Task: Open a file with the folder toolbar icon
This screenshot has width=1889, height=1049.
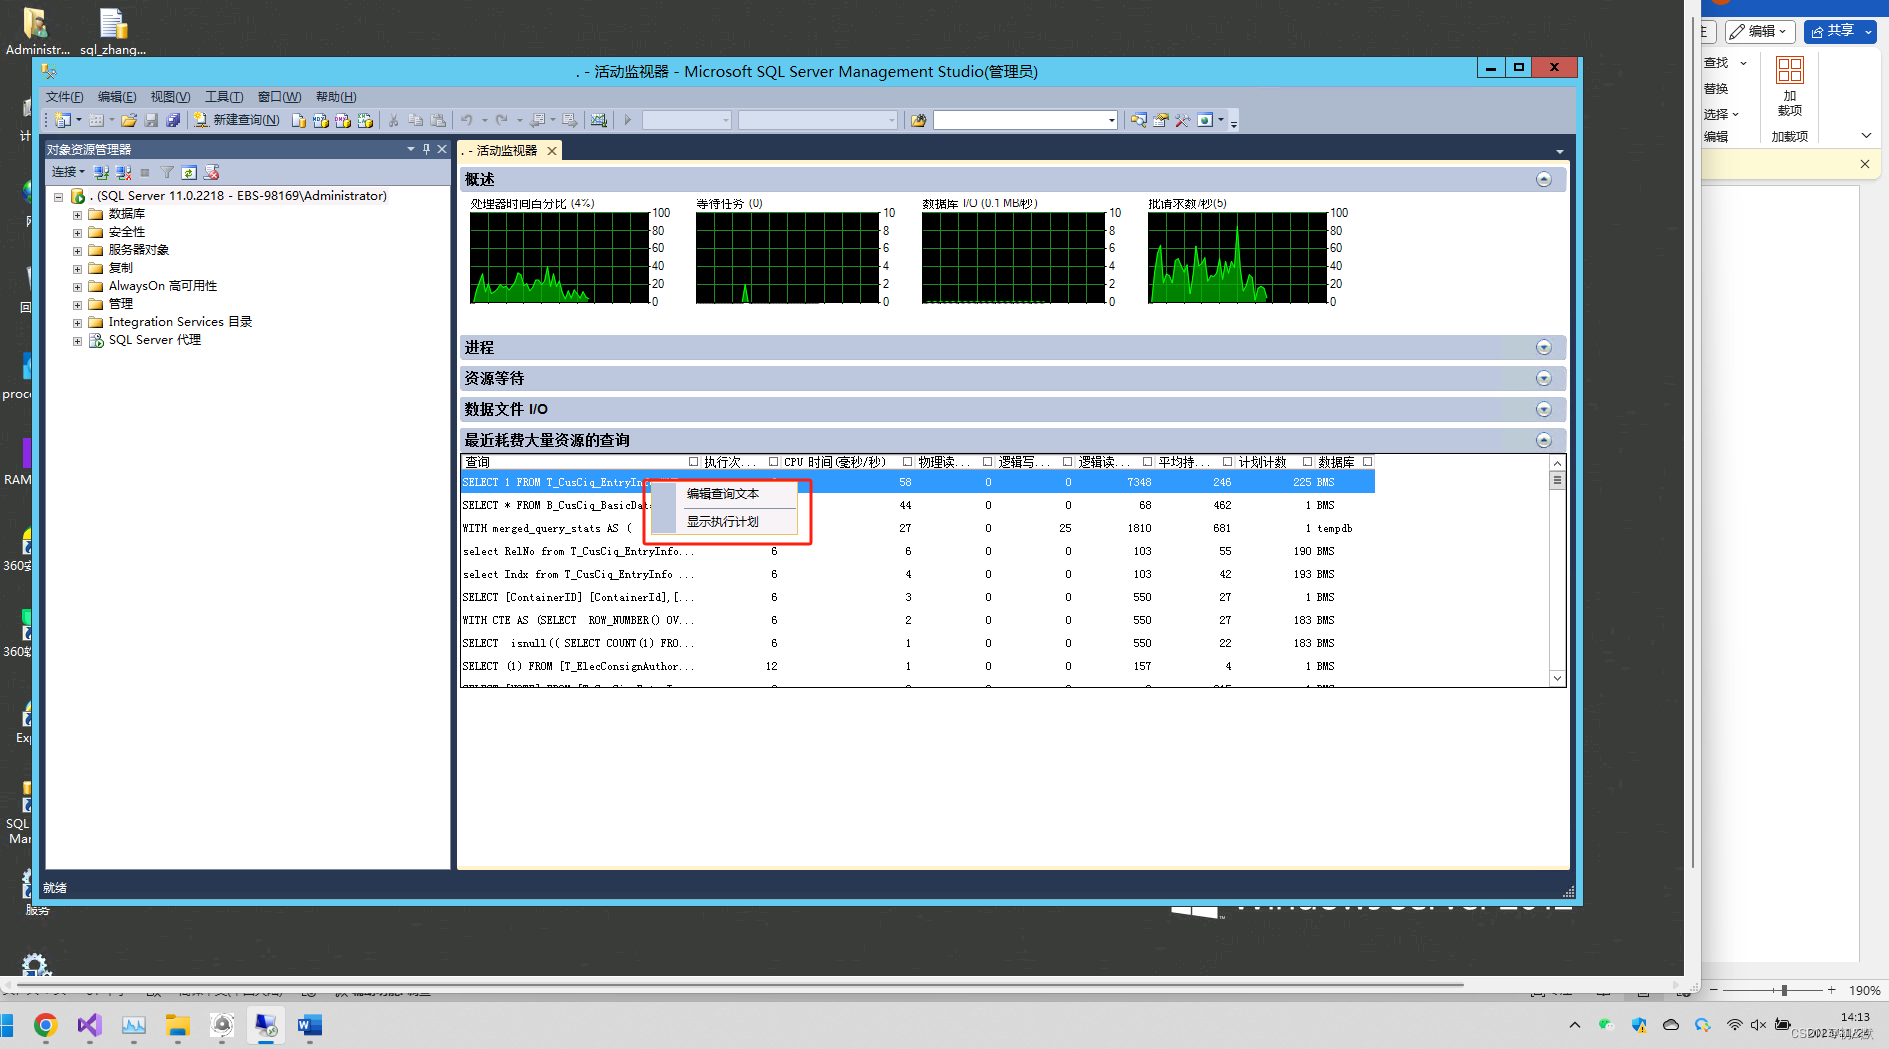Action: (129, 120)
